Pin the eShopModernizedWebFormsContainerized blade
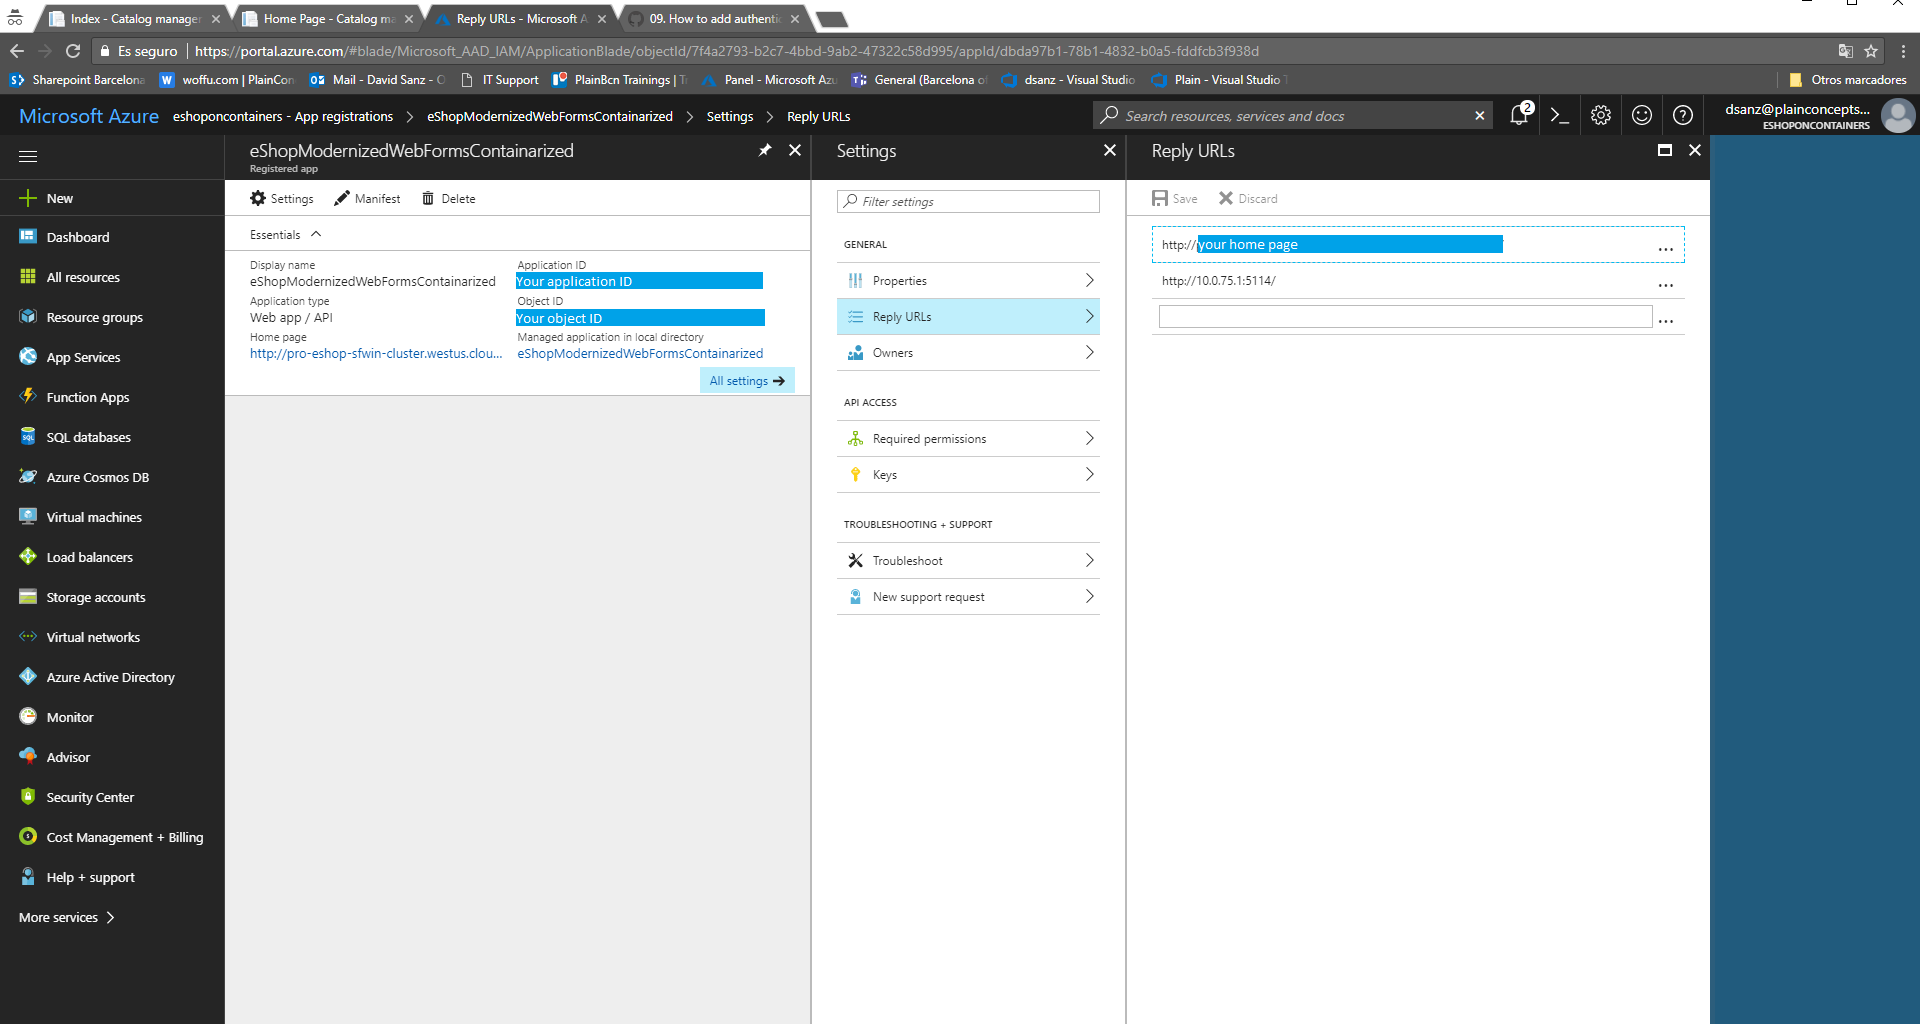 [765, 150]
